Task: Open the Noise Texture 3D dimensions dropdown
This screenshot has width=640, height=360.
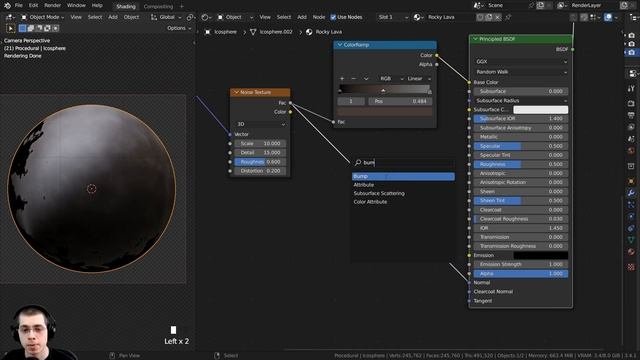Action: [260, 124]
